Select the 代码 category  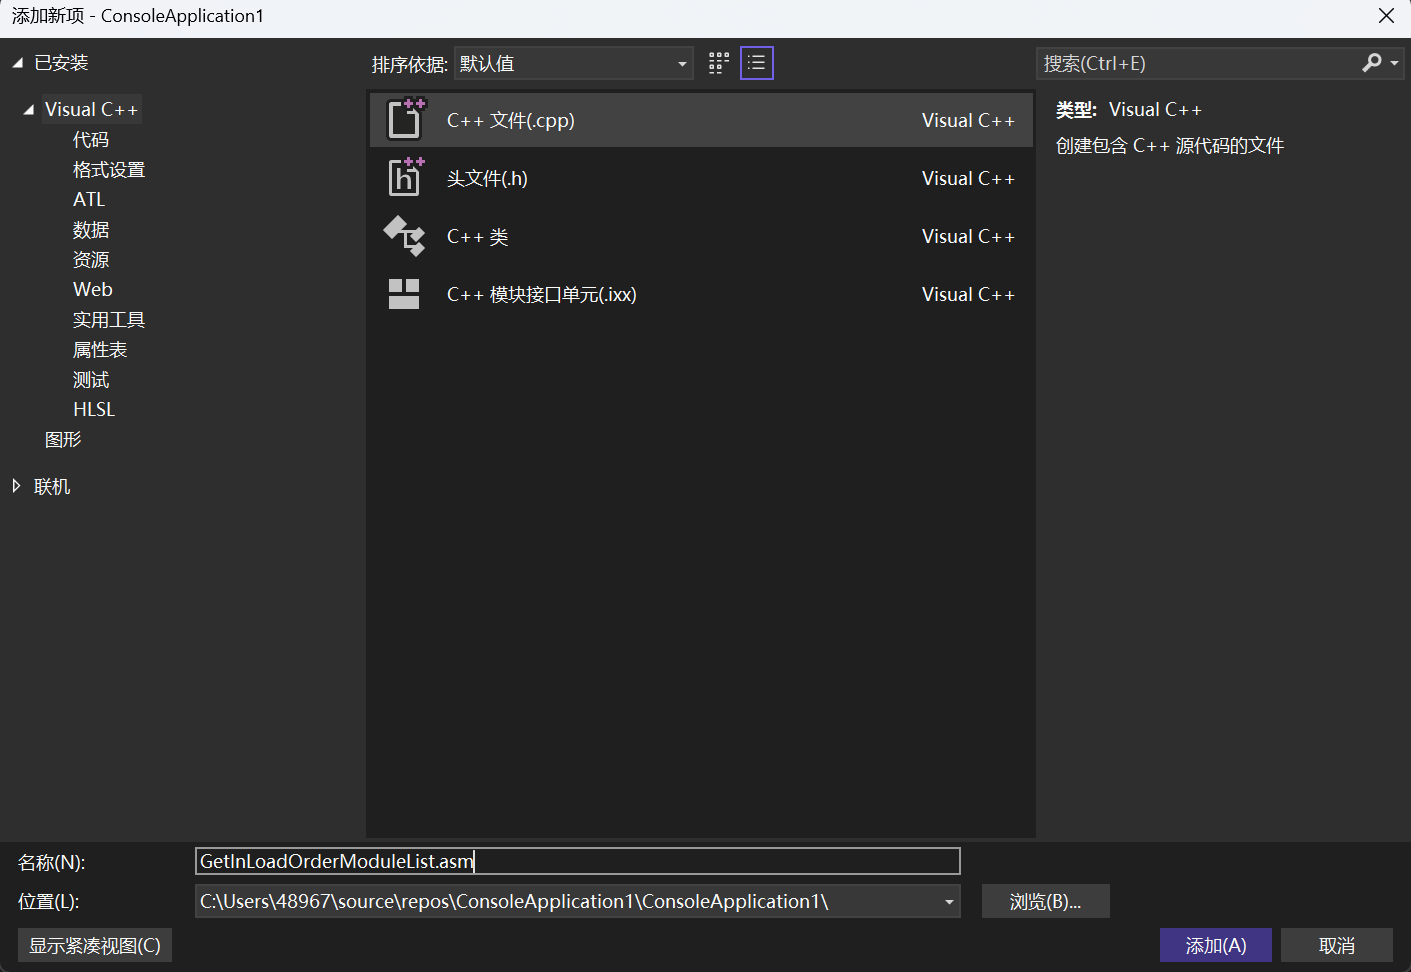pyautogui.click(x=91, y=140)
